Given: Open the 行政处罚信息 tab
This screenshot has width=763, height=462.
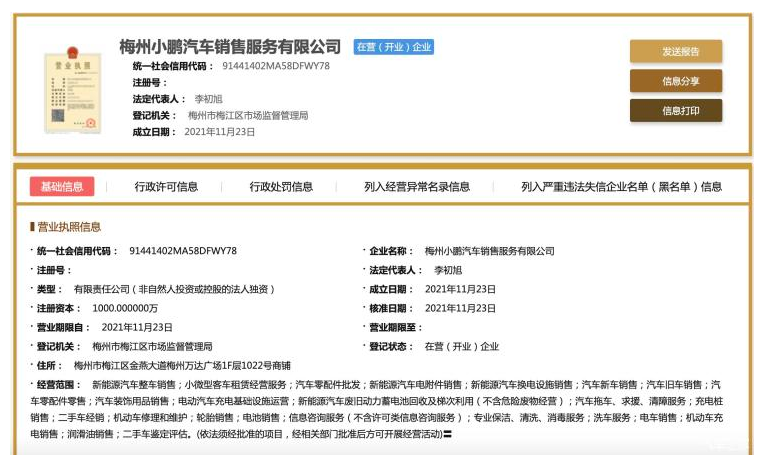Looking at the screenshot, I should click(x=281, y=186).
